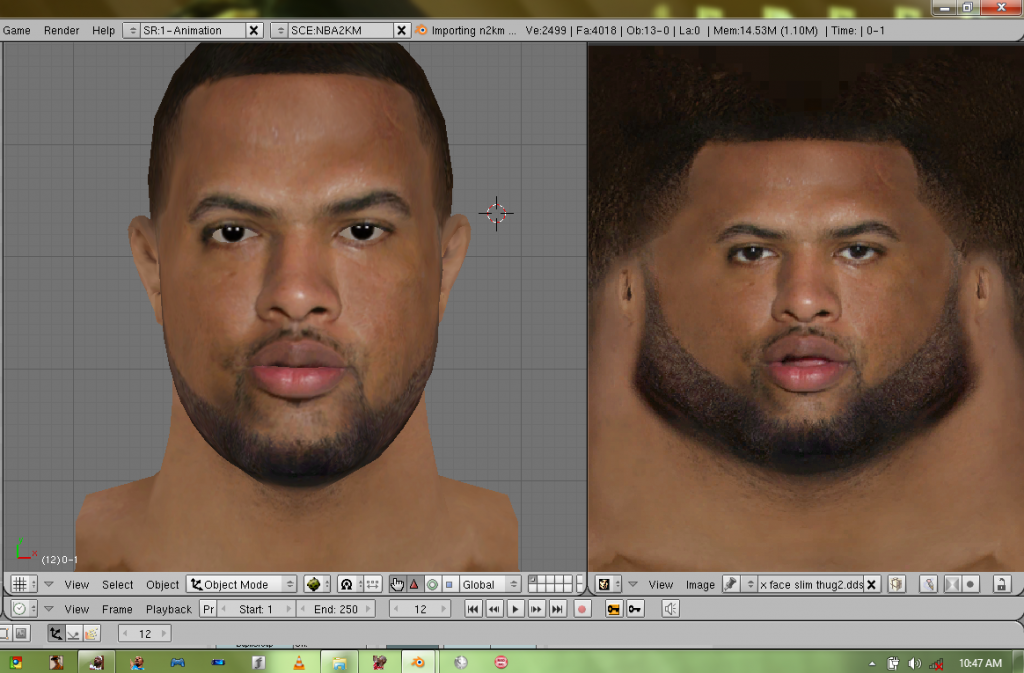
Task: Click the insert keyframe key icon
Action: pyautogui.click(x=613, y=609)
